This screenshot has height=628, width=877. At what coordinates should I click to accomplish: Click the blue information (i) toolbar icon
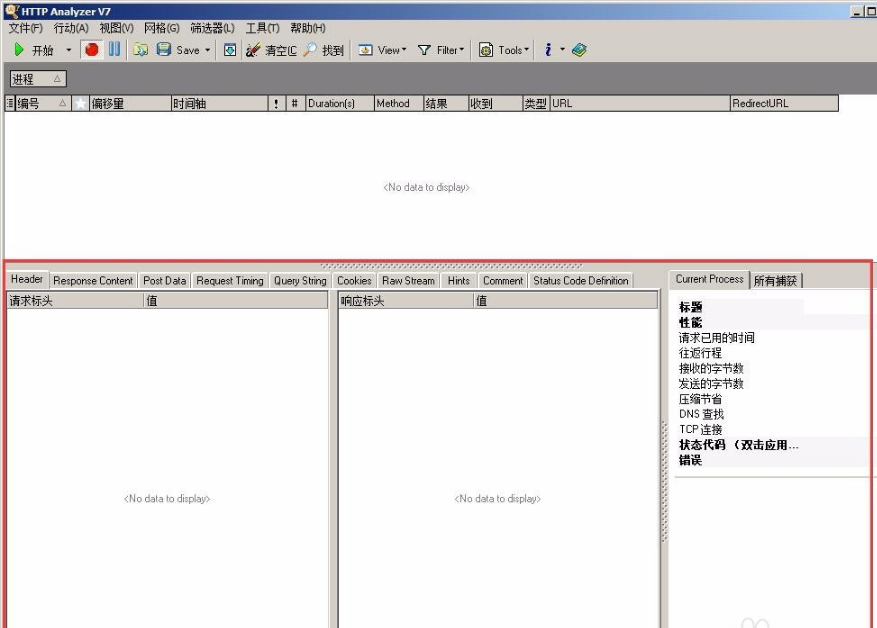point(549,49)
